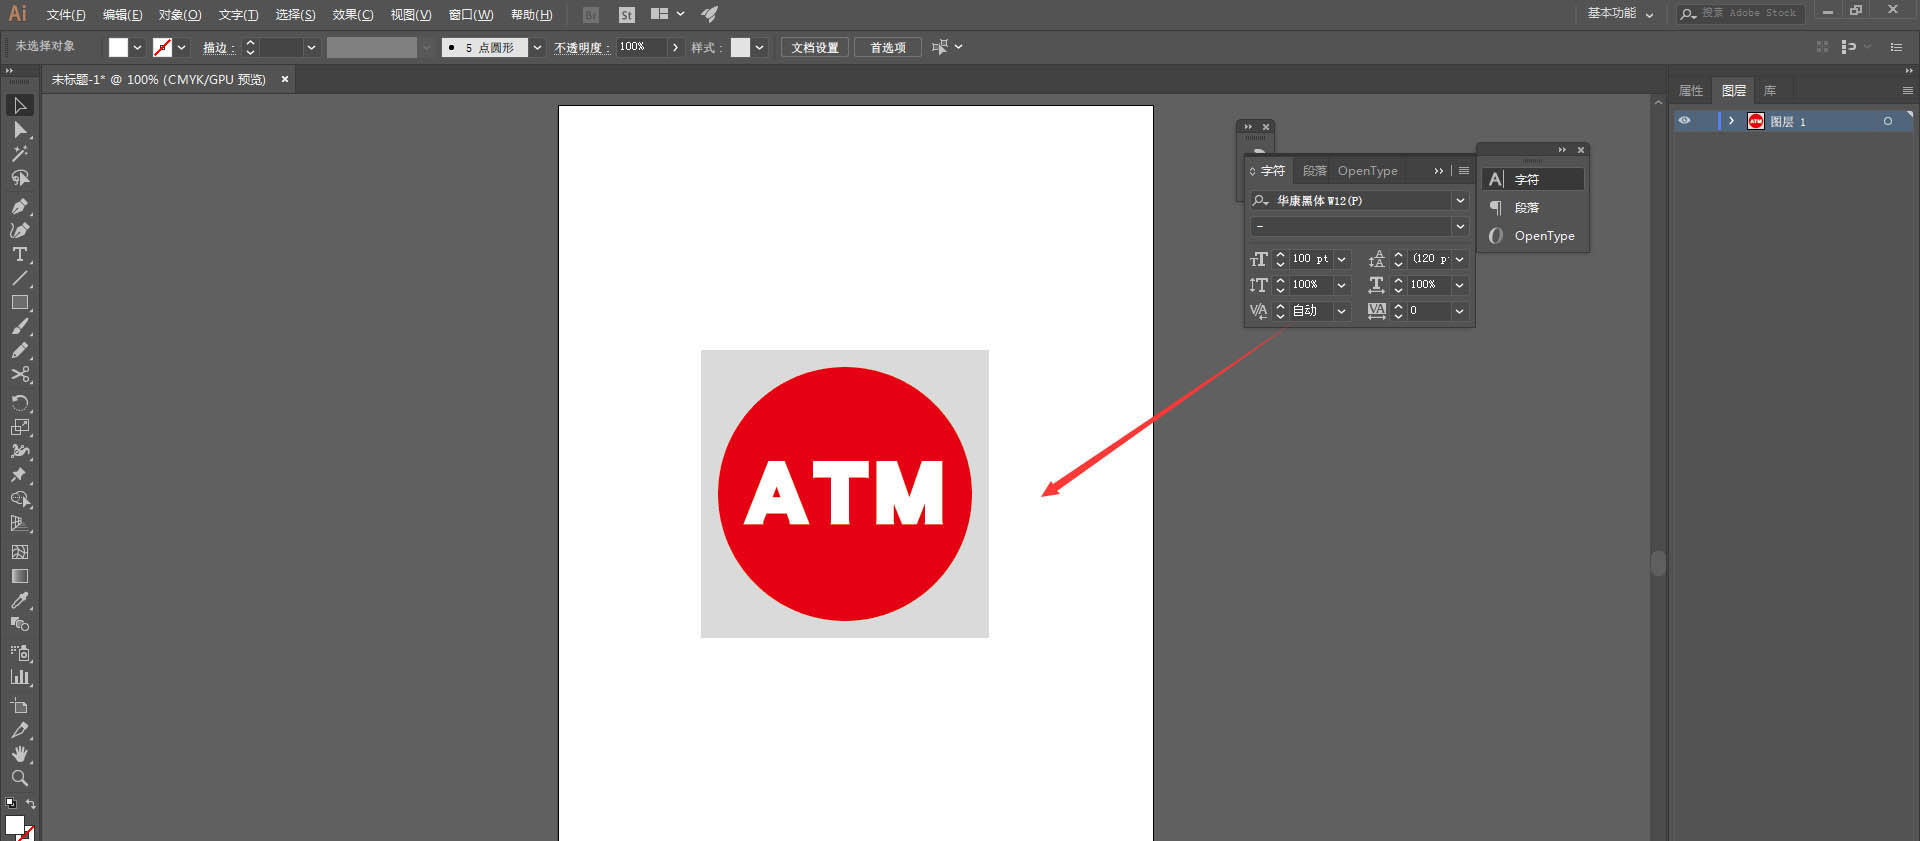Select the Type tool

tap(19, 254)
